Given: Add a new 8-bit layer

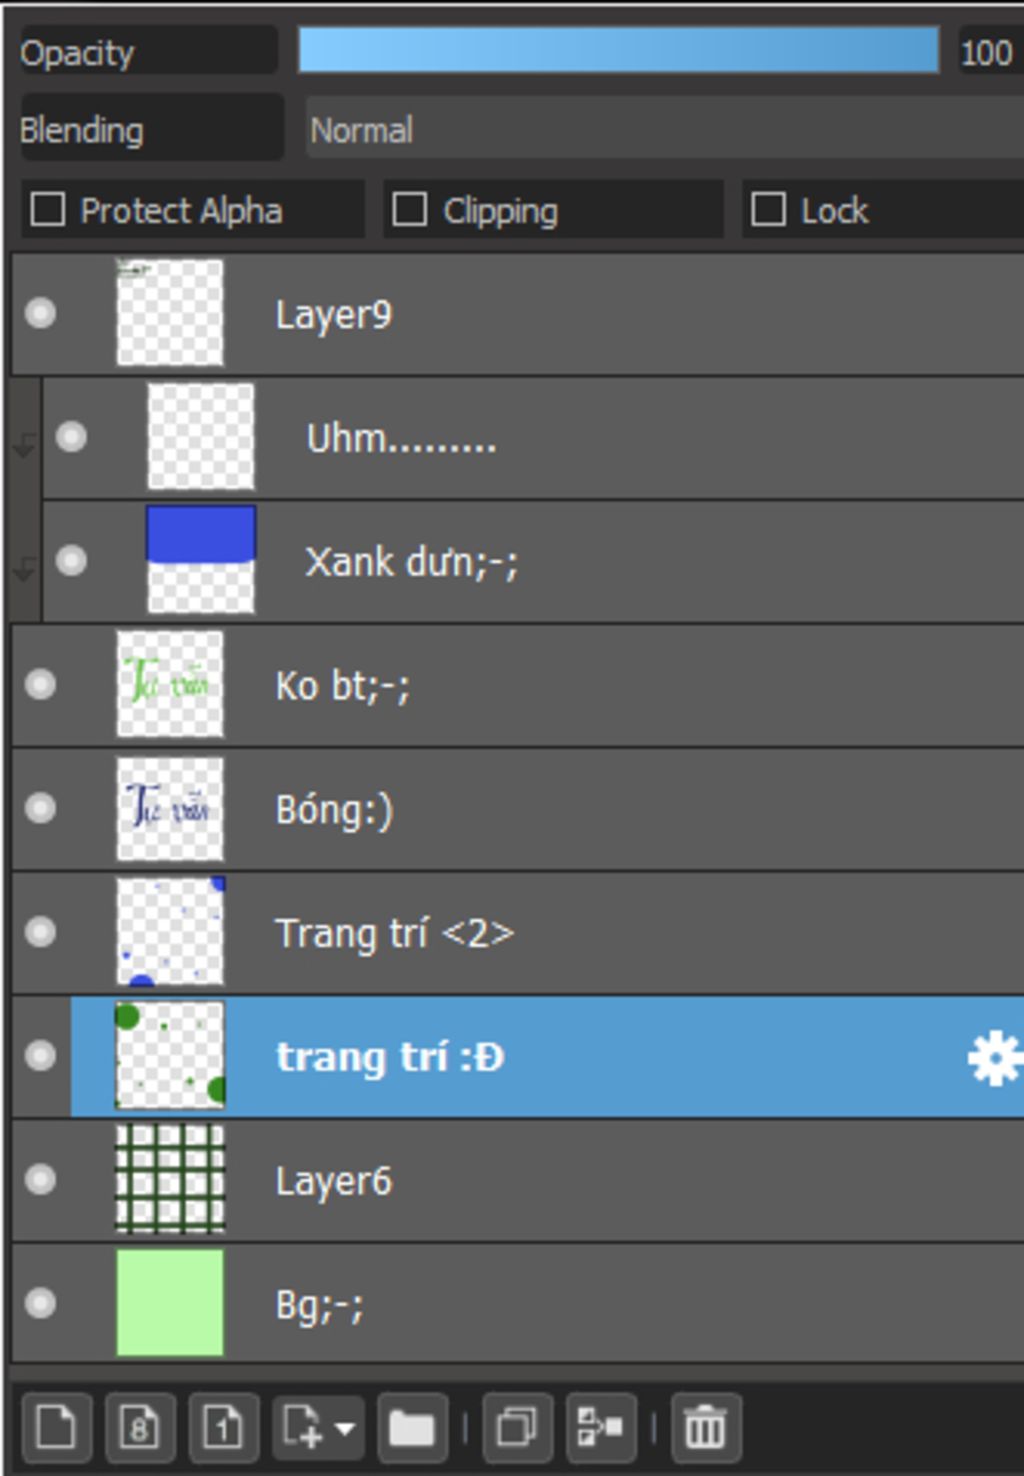Looking at the screenshot, I should click(x=140, y=1426).
